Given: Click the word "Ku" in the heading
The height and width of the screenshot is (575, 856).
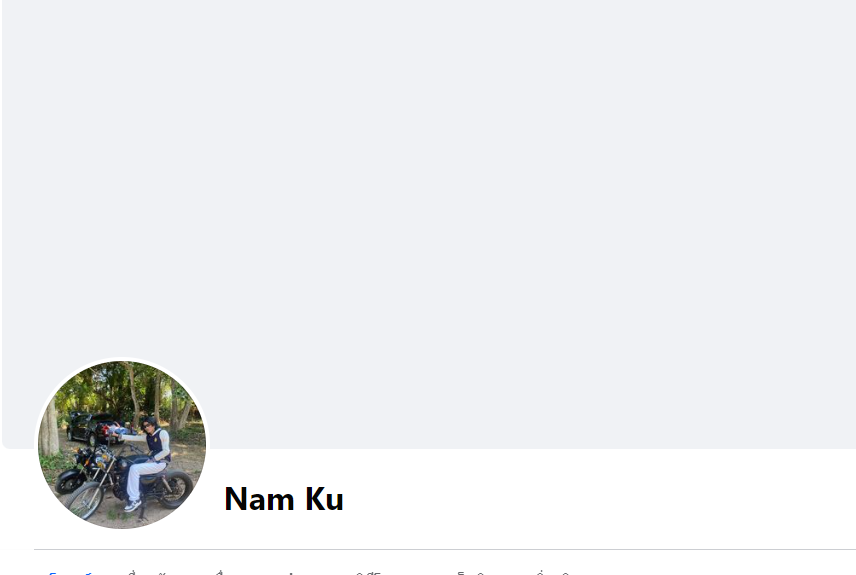Looking at the screenshot, I should click(324, 499).
